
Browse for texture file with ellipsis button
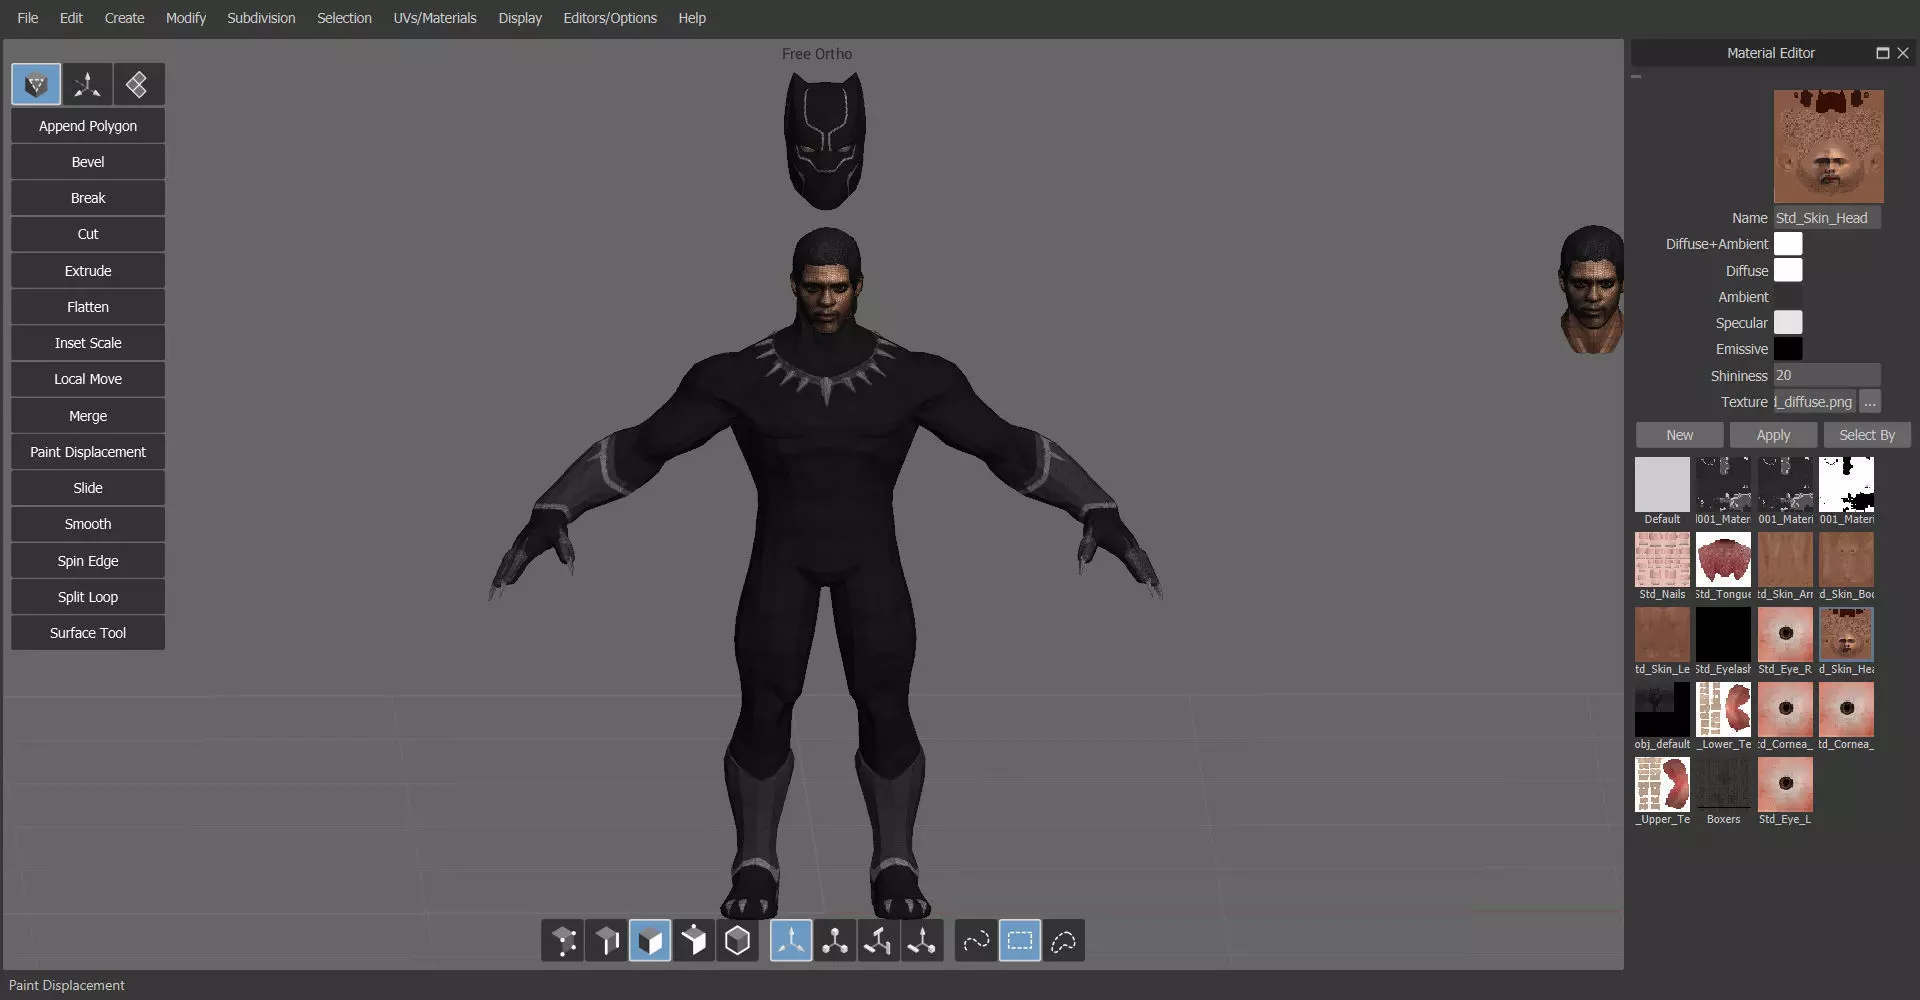[1870, 402]
